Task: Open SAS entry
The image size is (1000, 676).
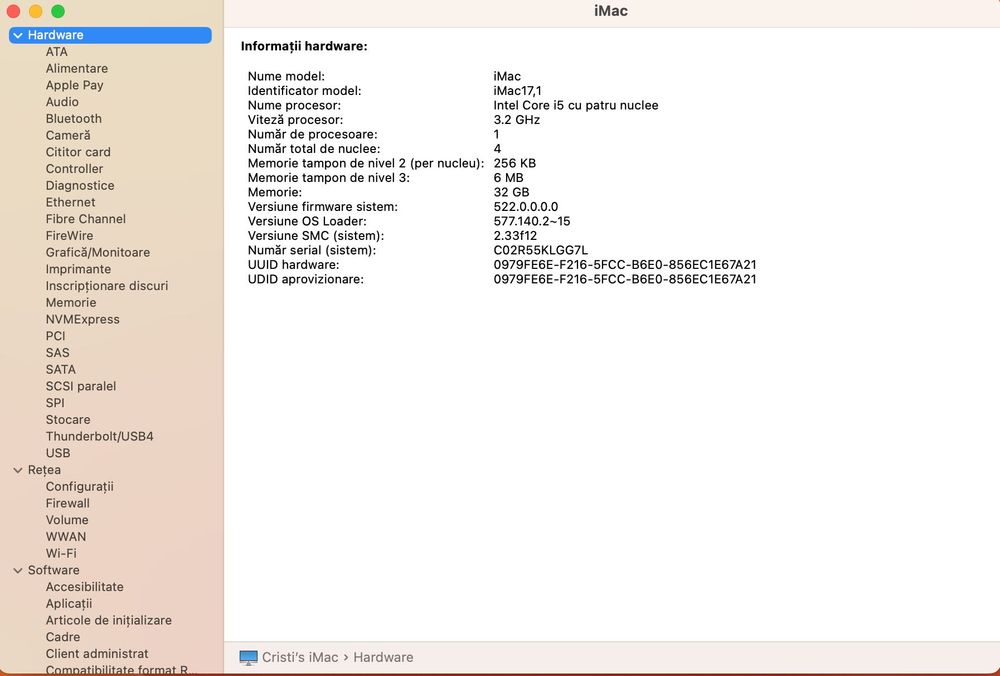Action: 57,353
